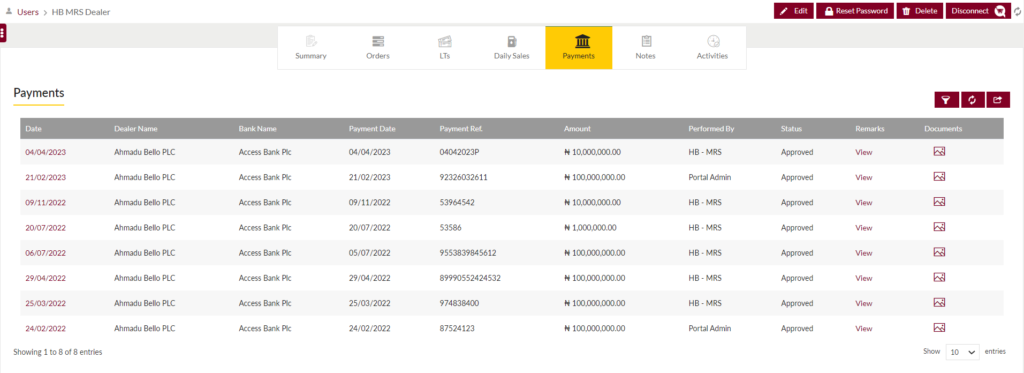1024x373 pixels.
Task: Sort by the Payment Date column header
Action: (372, 129)
